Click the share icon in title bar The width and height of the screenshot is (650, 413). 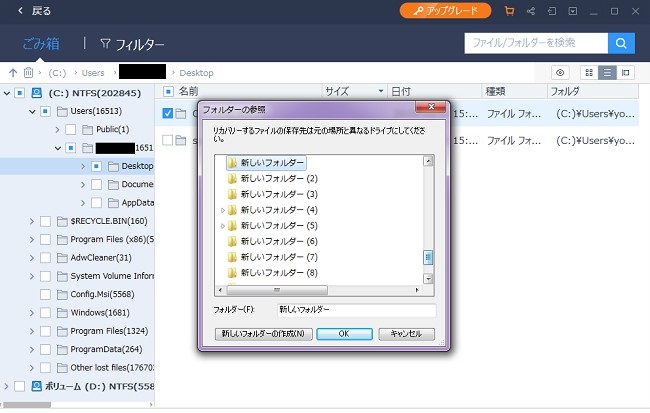(531, 11)
